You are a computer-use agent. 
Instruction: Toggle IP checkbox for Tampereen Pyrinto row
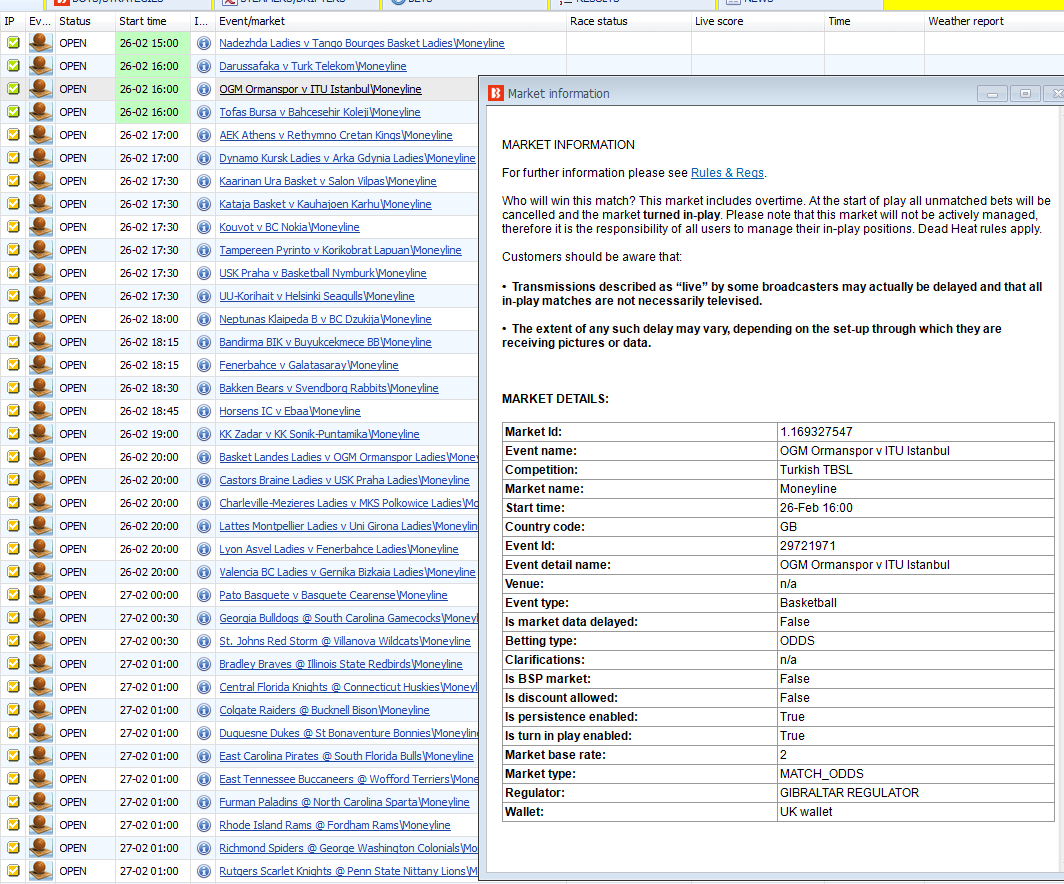(x=13, y=250)
